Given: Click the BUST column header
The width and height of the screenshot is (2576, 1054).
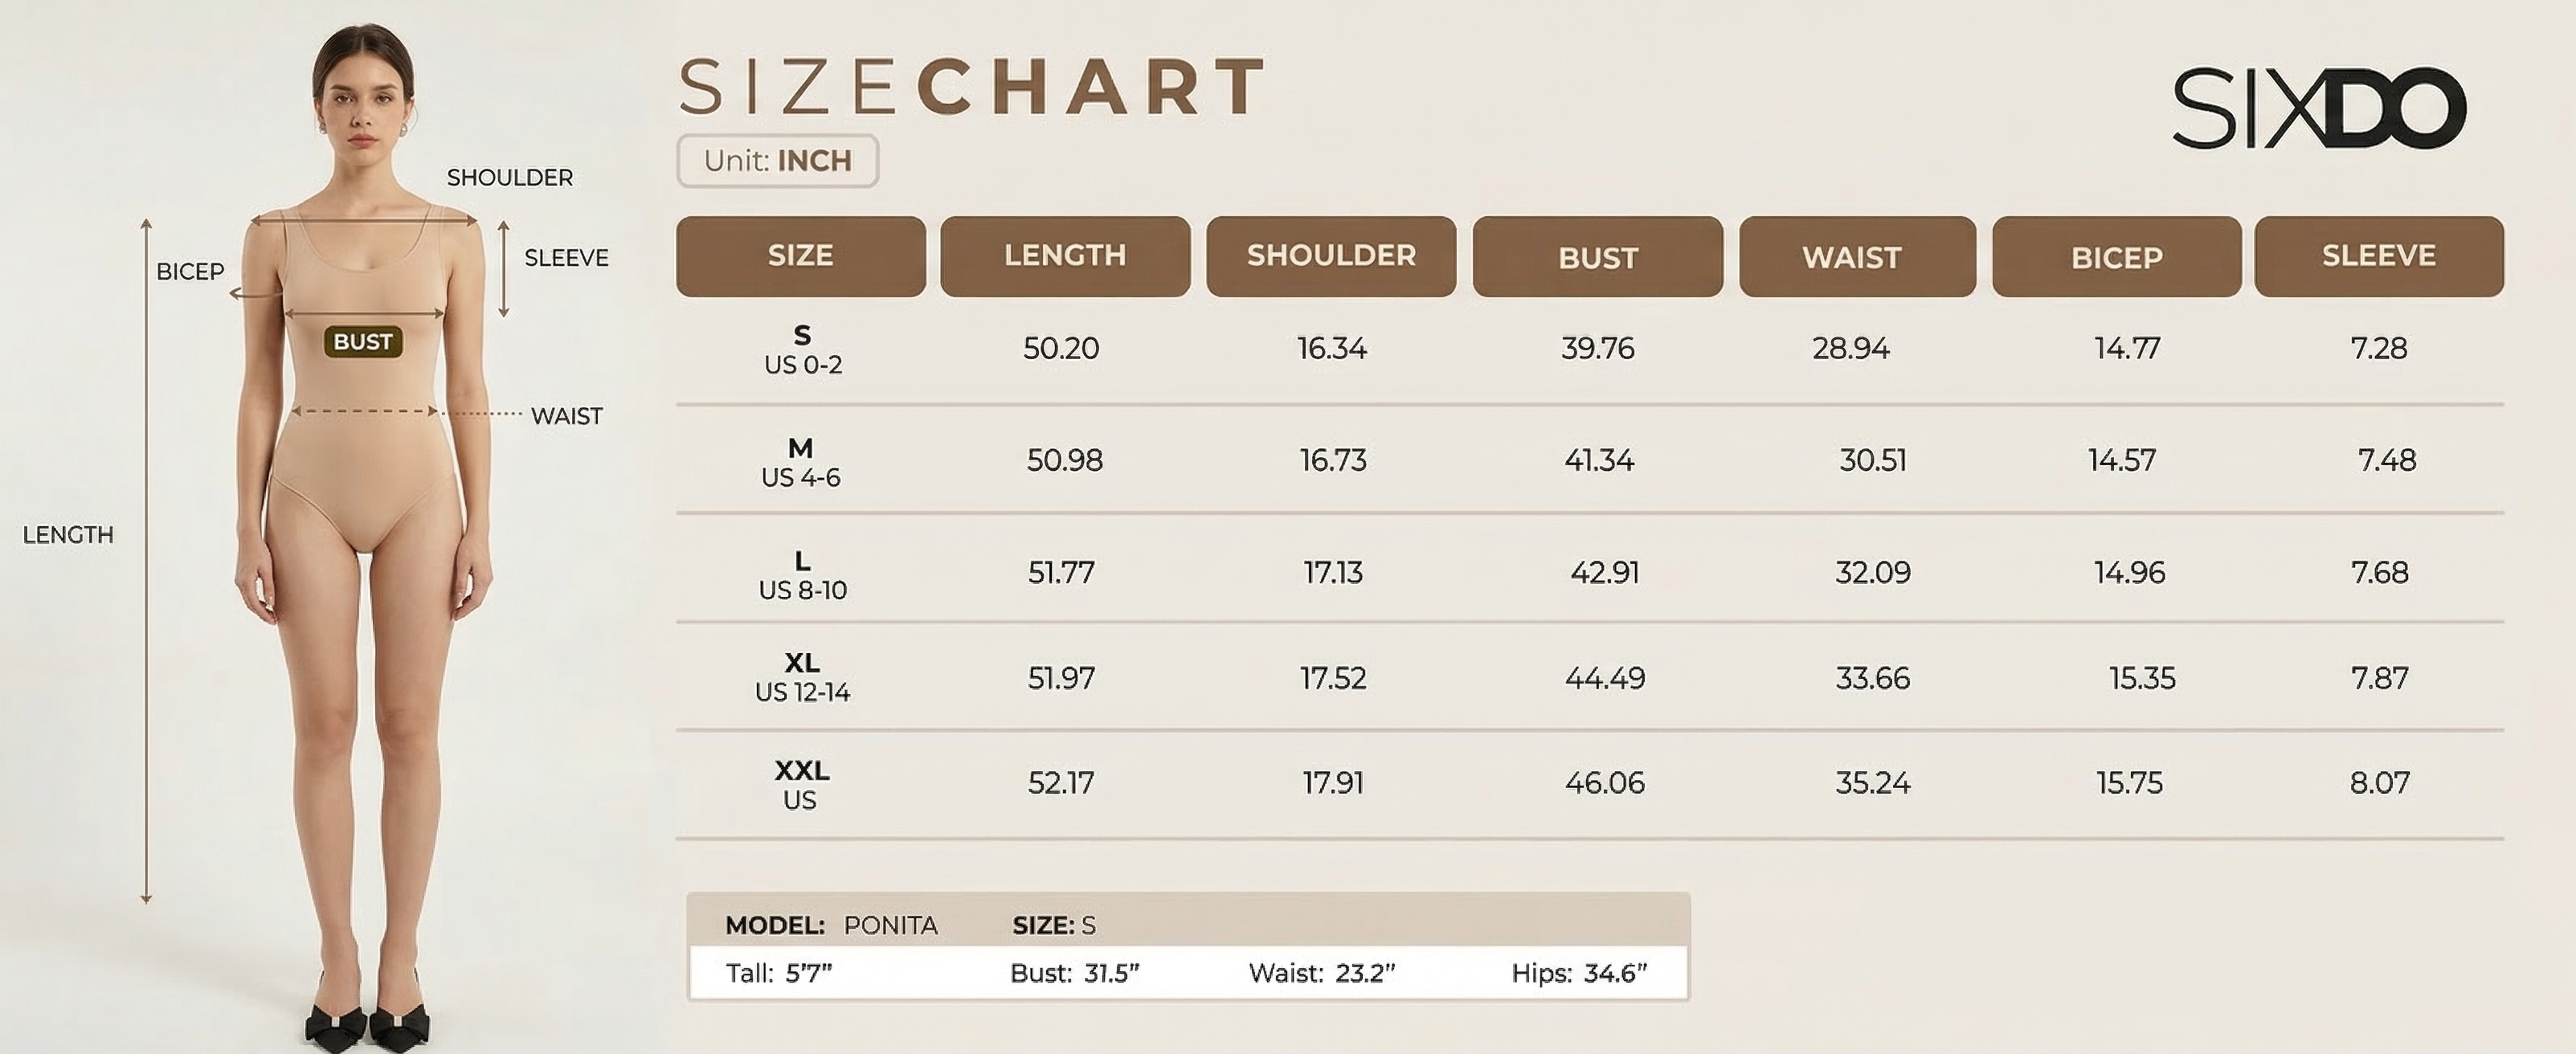Looking at the screenshot, I should [x=1597, y=257].
